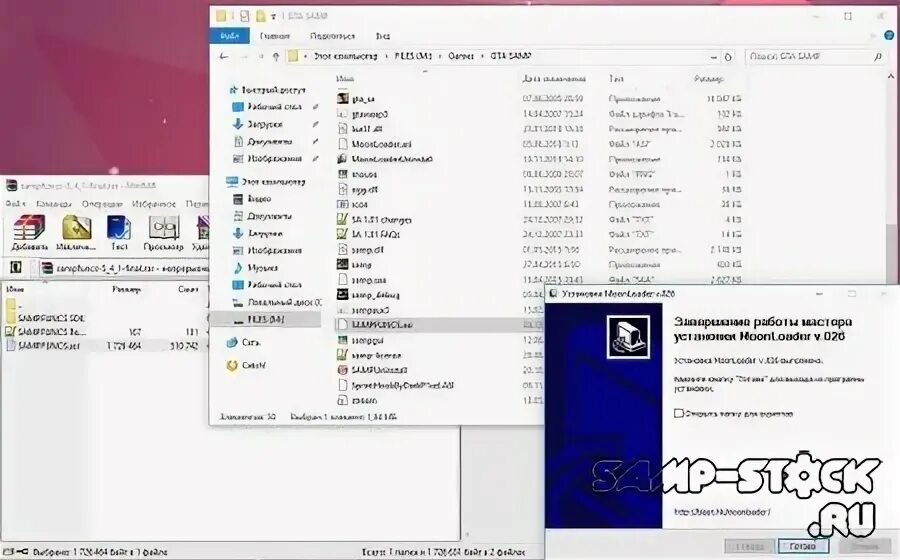Click WinRAR's Просмотр (View) toolbar icon

click(x=164, y=234)
